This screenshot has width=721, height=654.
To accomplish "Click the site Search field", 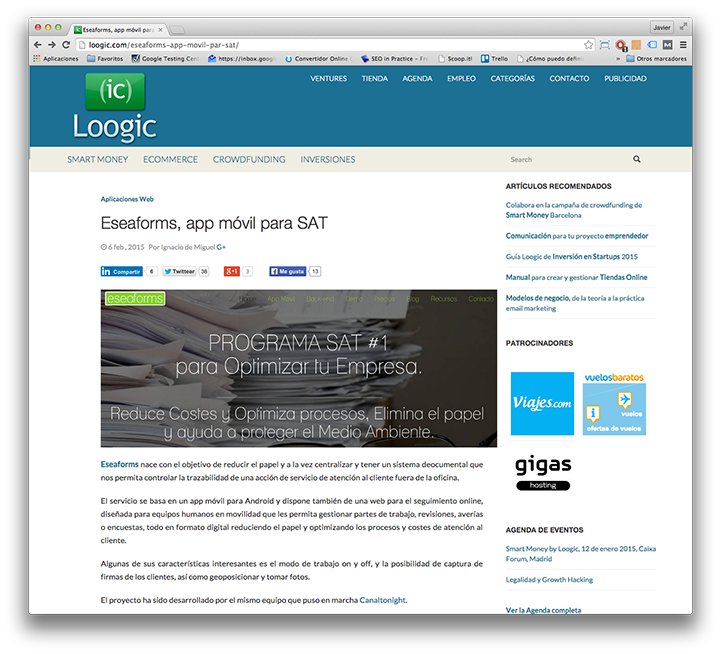I will pos(568,159).
